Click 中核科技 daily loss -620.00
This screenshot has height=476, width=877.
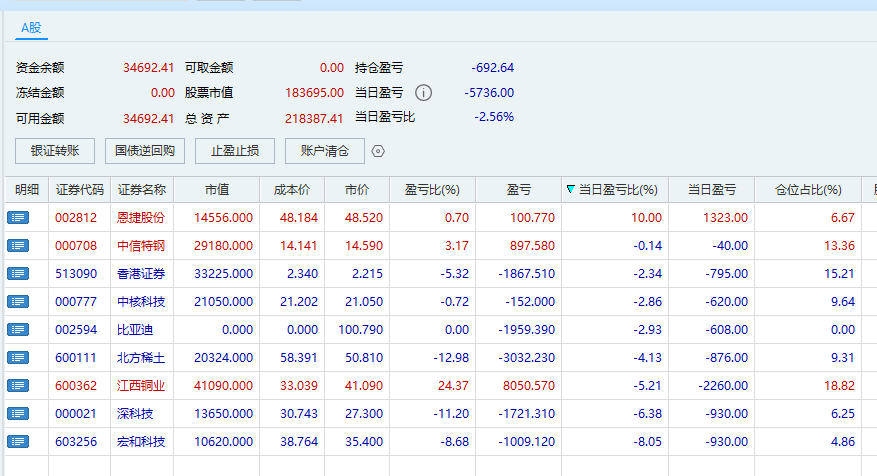727,301
